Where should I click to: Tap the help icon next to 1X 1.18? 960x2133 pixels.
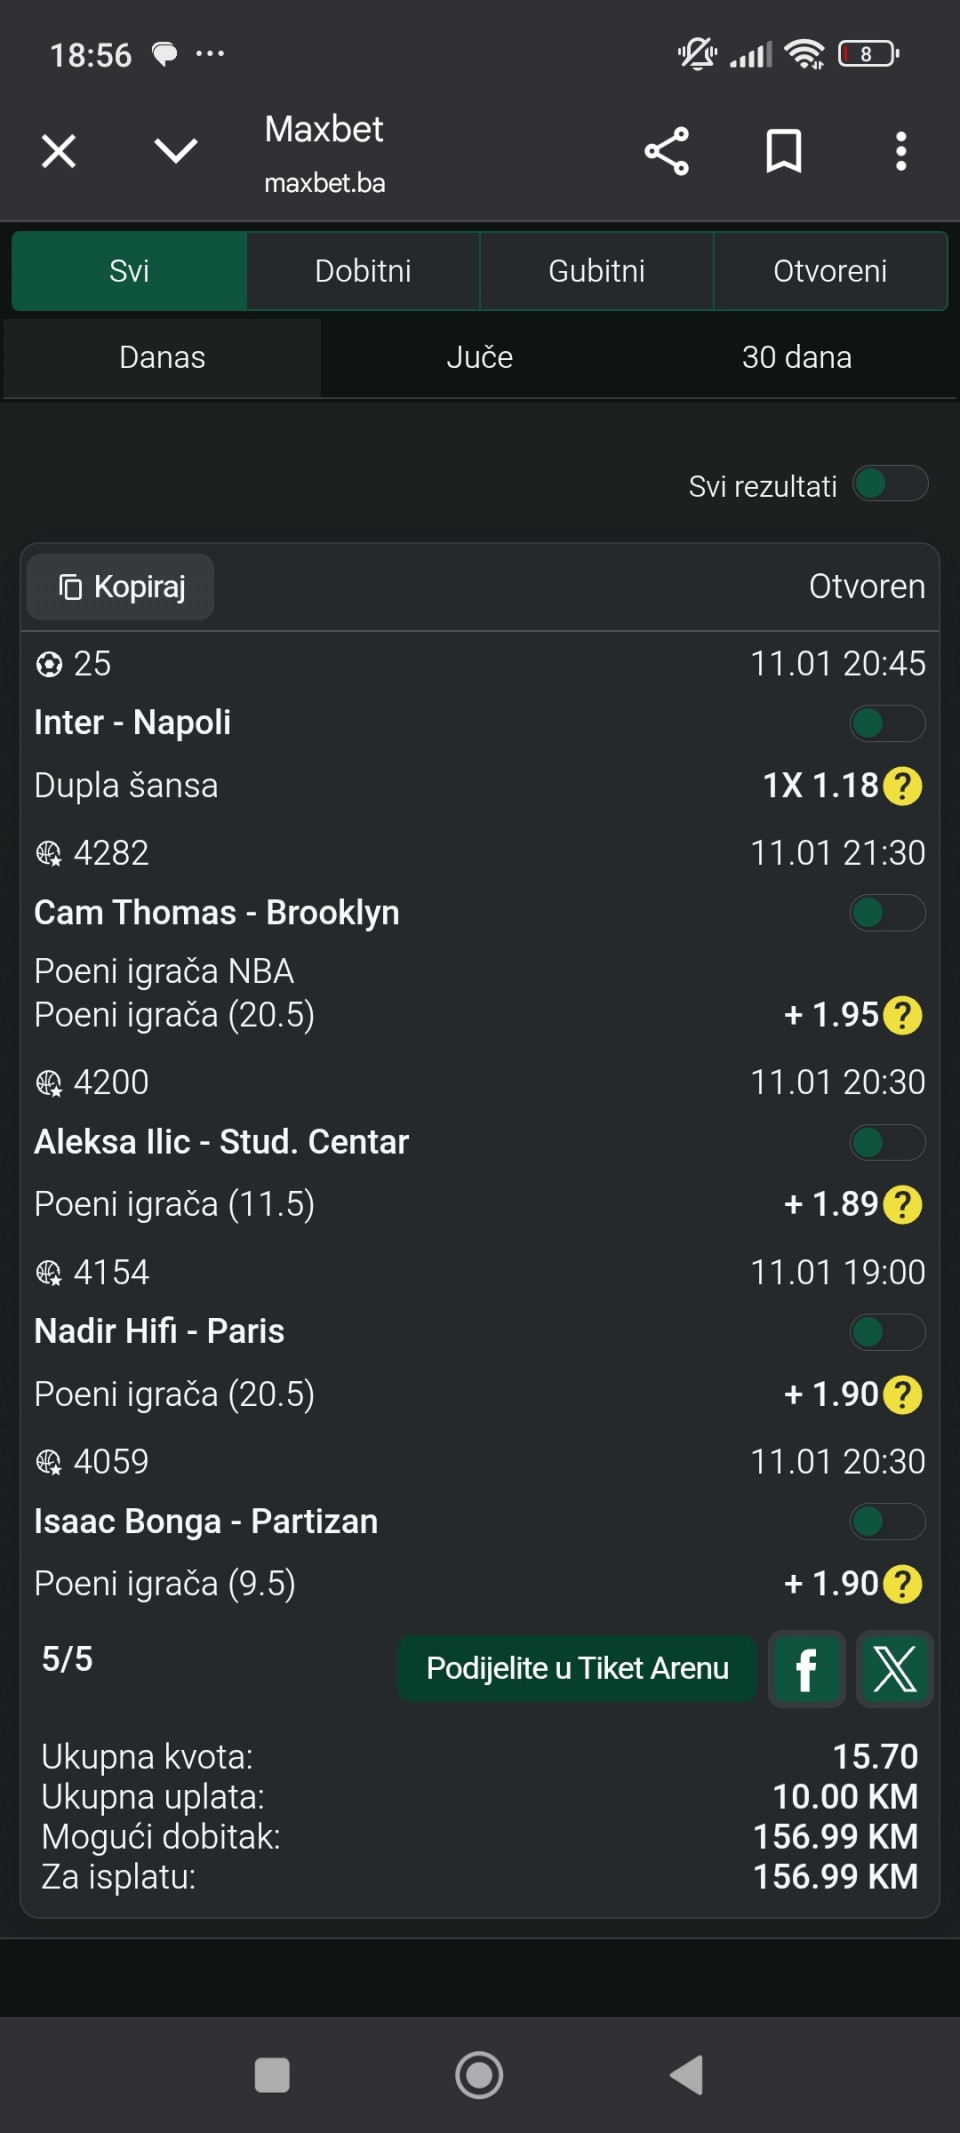[x=903, y=786]
